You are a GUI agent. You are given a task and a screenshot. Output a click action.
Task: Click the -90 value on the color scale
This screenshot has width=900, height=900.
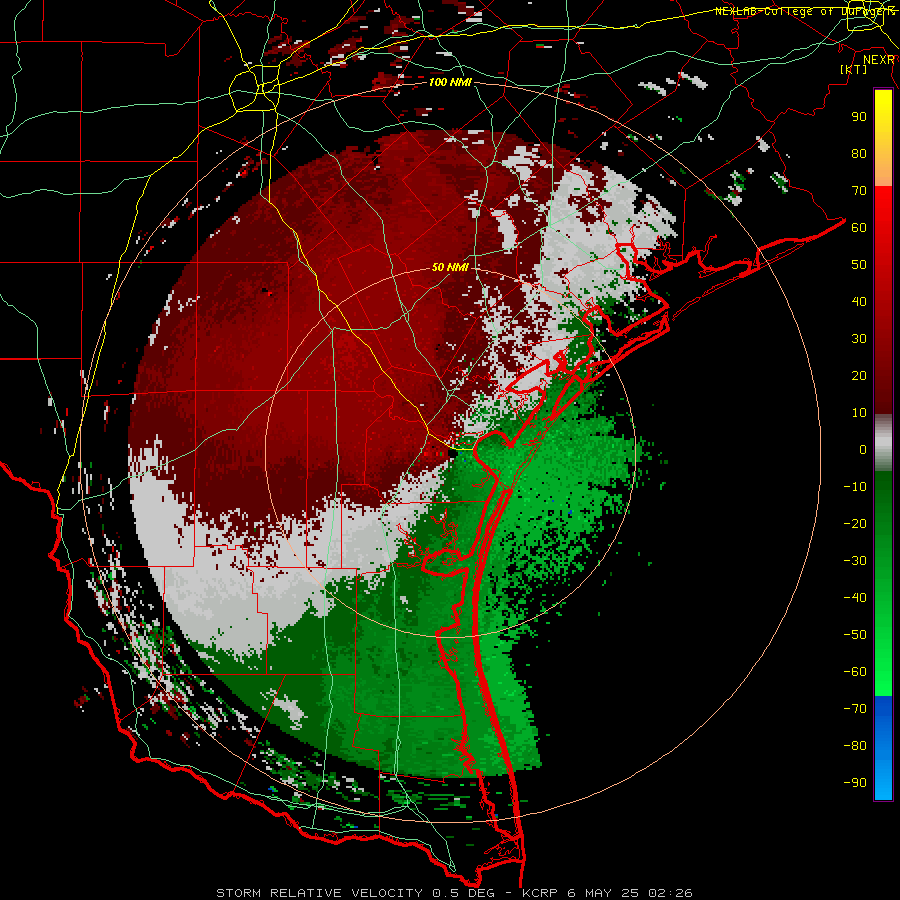click(x=855, y=783)
